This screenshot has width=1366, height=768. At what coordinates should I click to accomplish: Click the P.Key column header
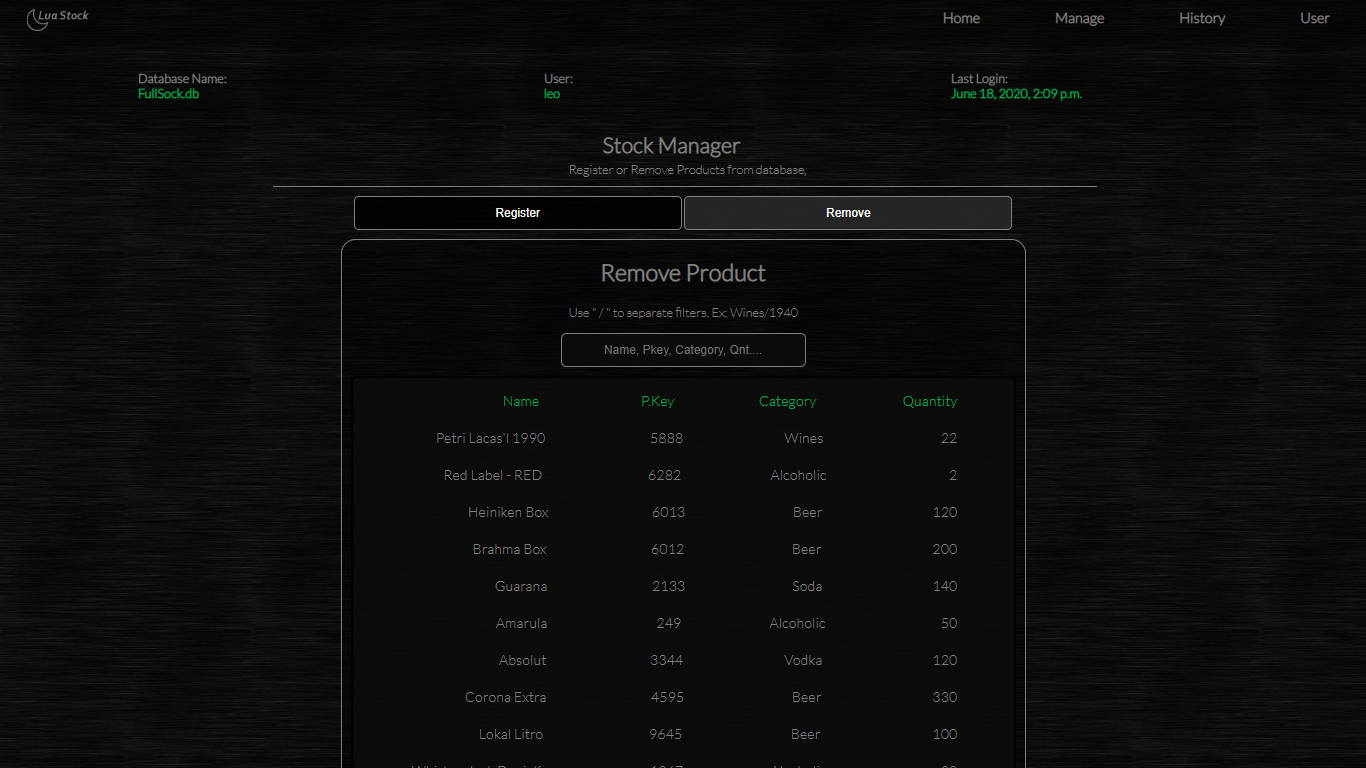coord(657,401)
